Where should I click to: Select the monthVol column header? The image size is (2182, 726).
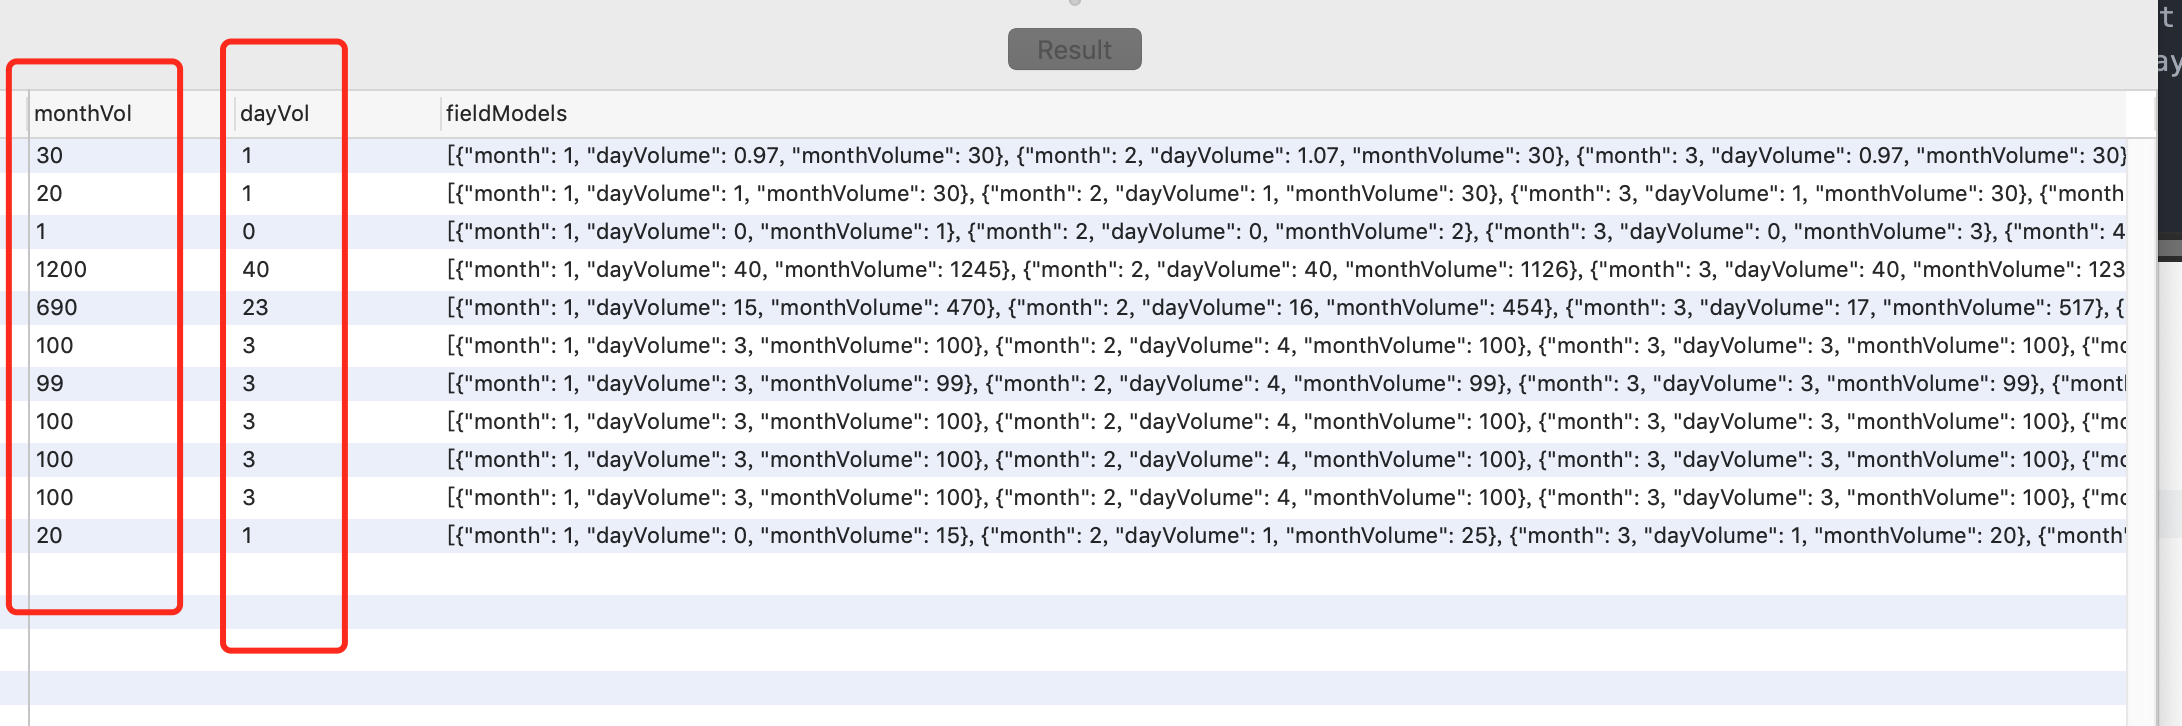pos(130,114)
